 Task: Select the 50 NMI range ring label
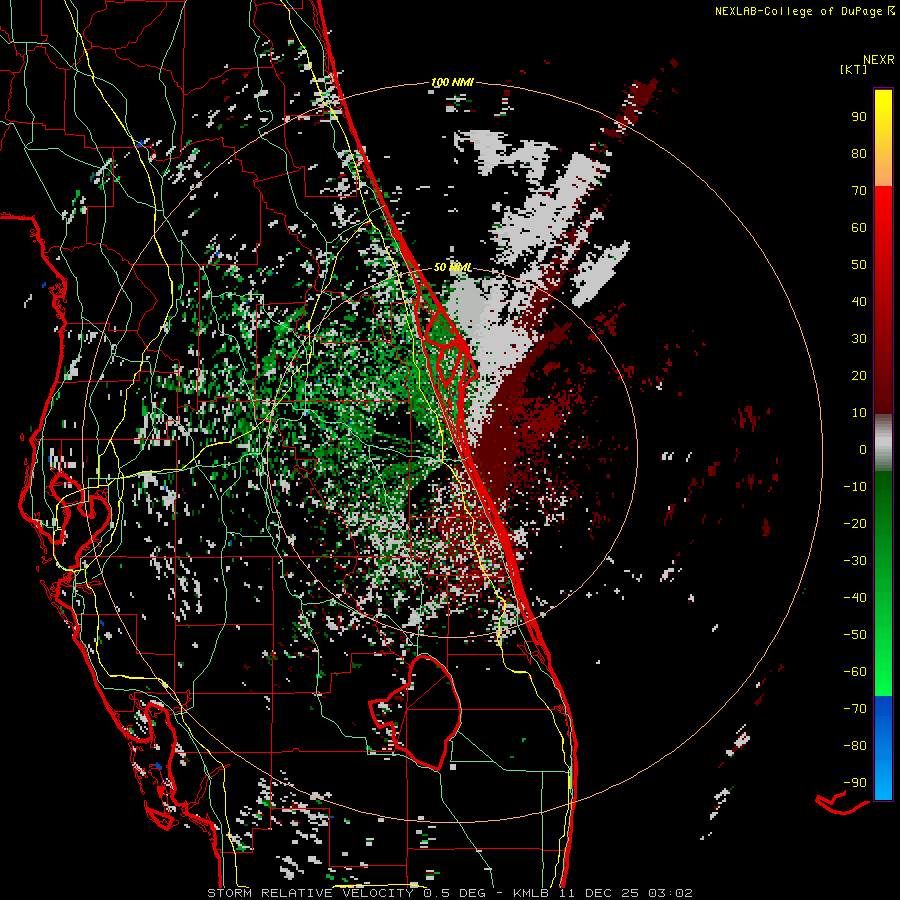[x=452, y=267]
